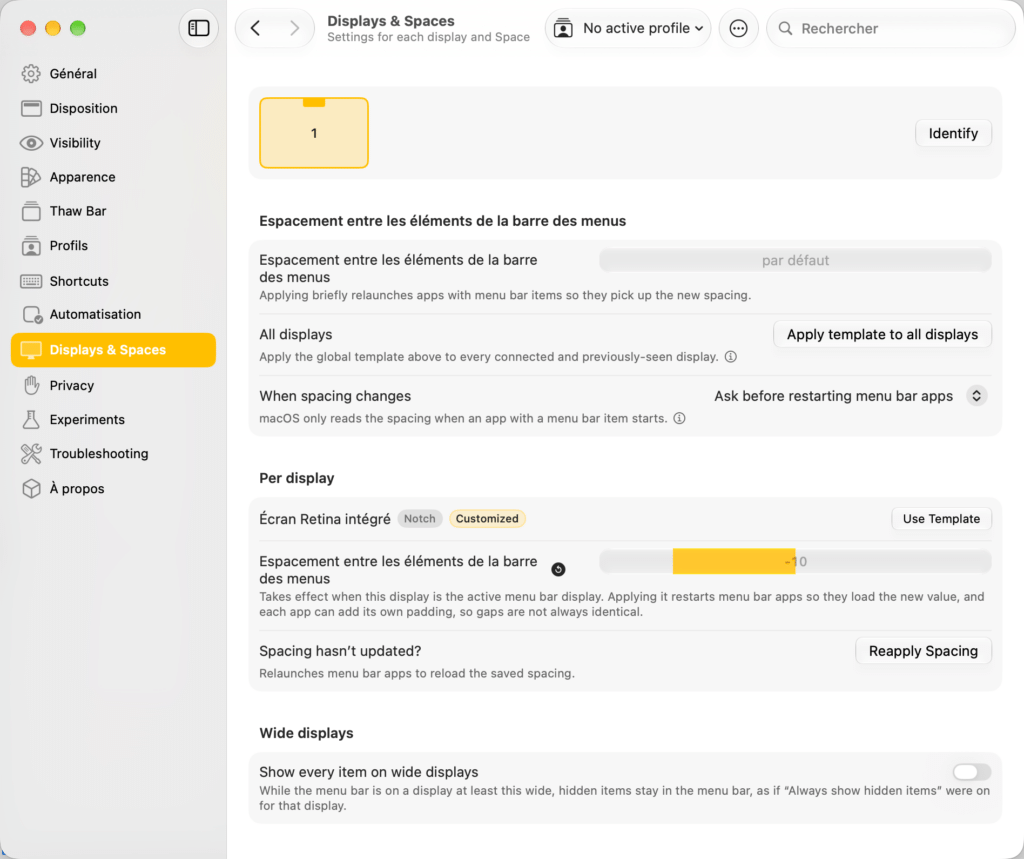Click the Reapply Spacing button

923,651
